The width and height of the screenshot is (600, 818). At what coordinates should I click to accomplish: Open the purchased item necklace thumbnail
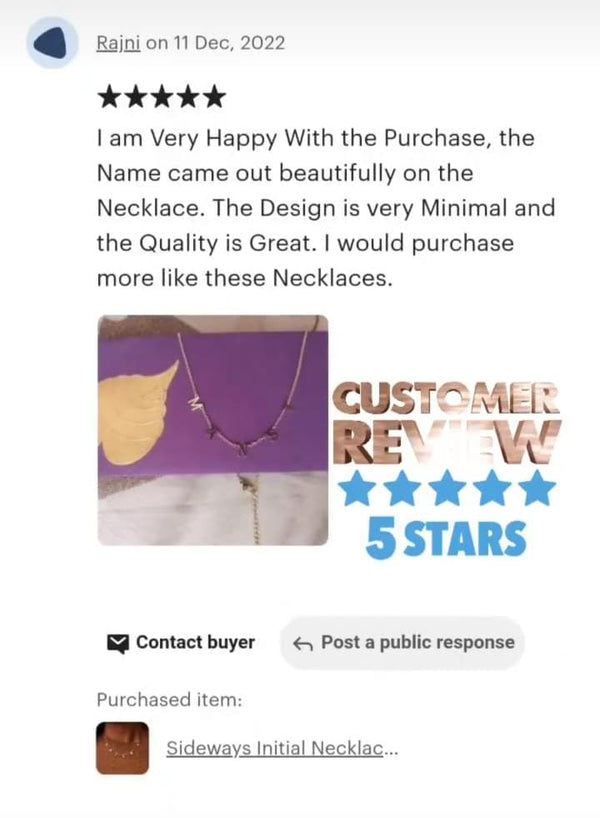122,748
